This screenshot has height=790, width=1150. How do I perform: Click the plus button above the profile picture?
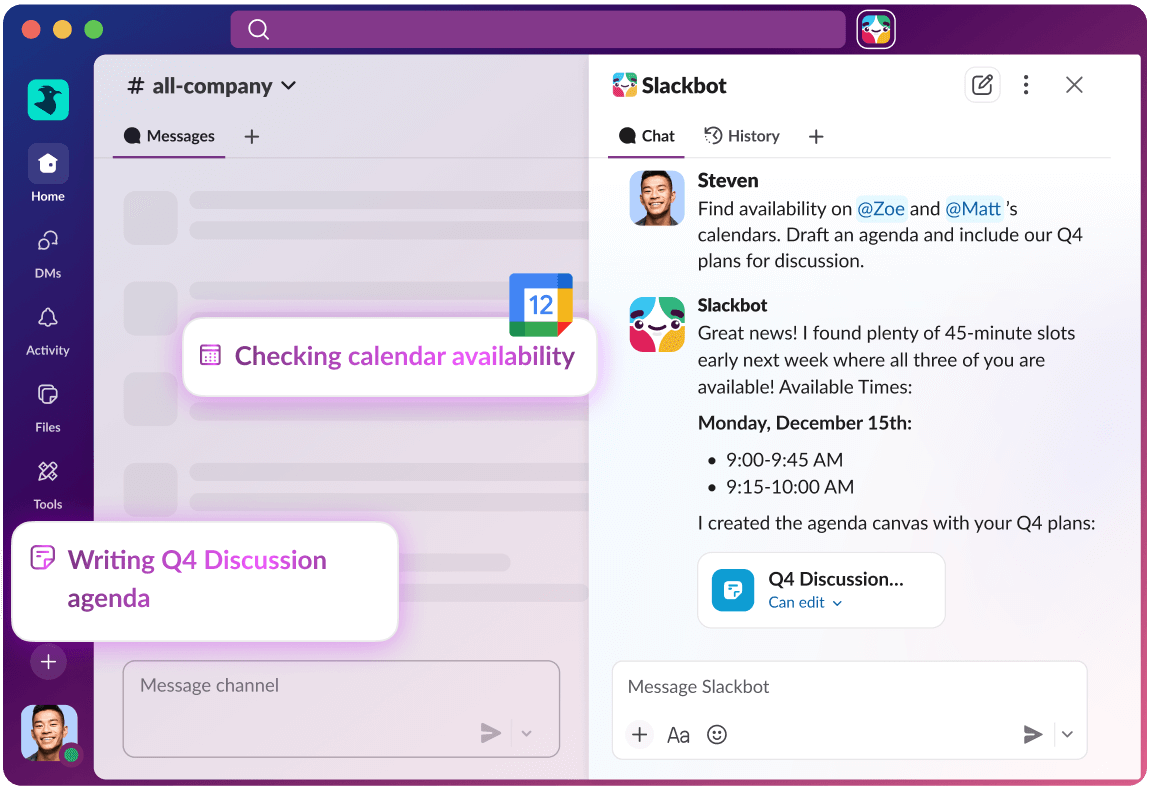tap(47, 661)
